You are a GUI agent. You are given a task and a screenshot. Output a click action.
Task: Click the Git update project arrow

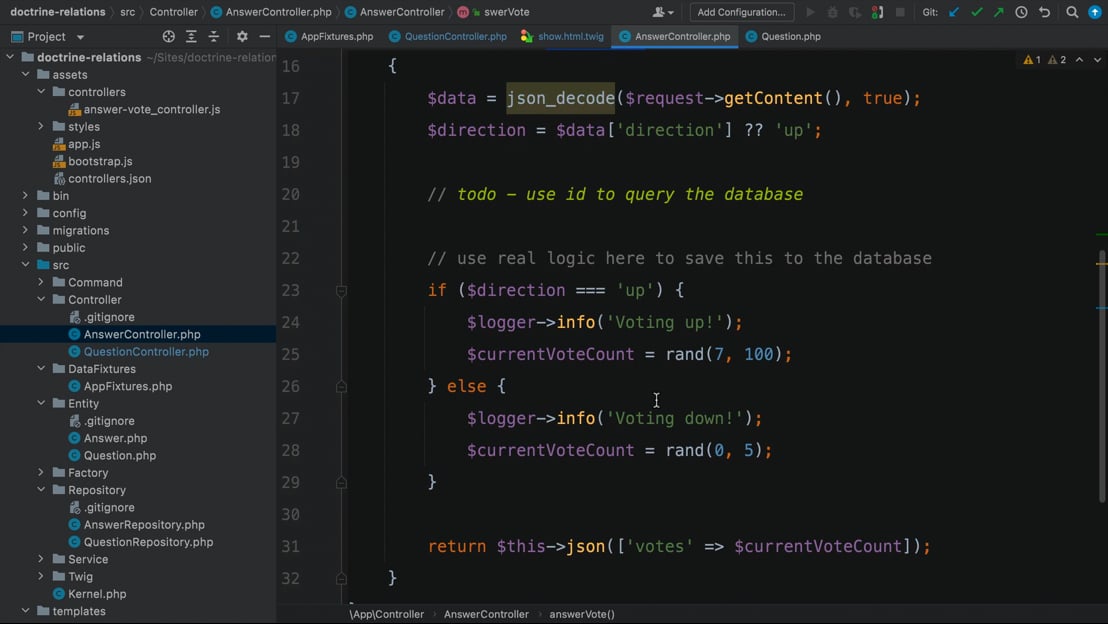point(954,12)
